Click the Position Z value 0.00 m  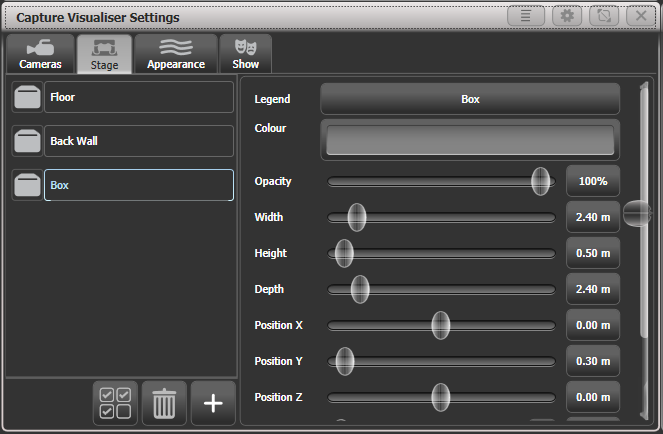click(x=593, y=397)
